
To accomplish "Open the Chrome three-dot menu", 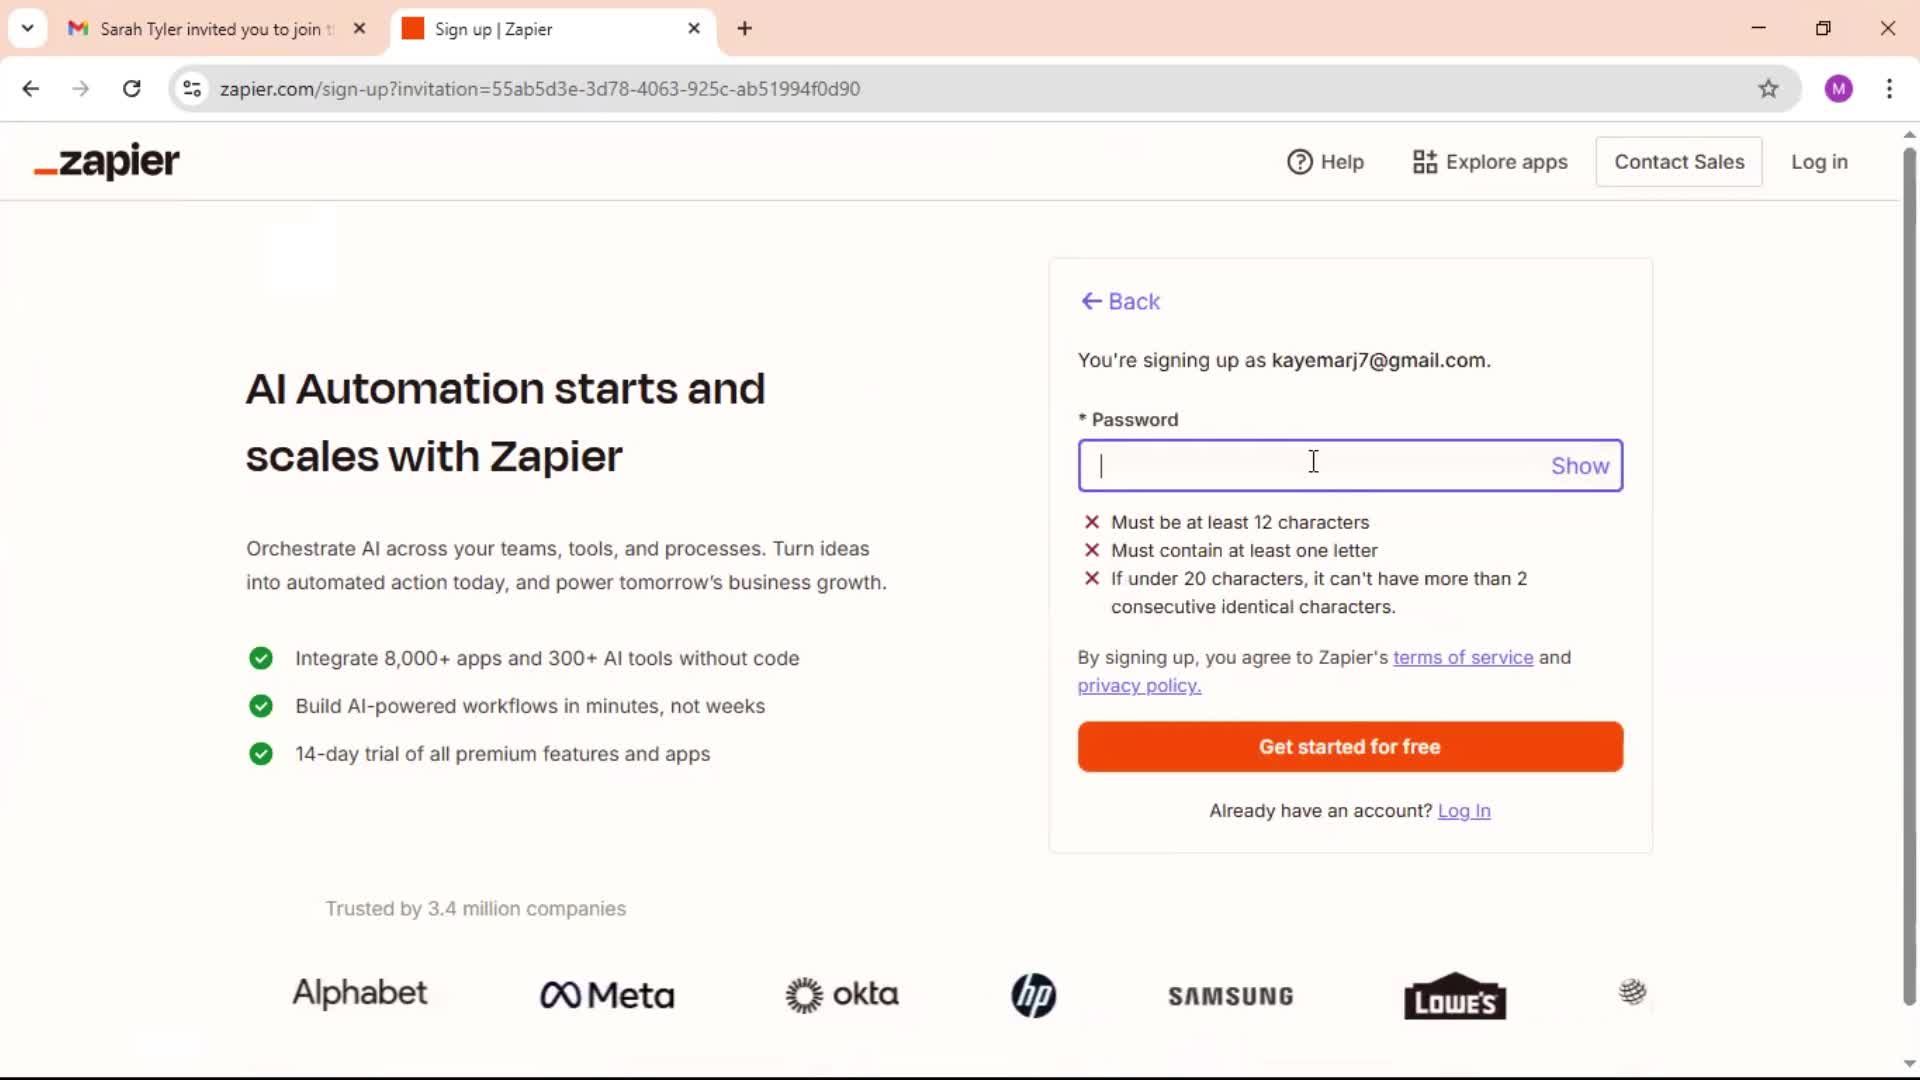I will [x=1889, y=89].
